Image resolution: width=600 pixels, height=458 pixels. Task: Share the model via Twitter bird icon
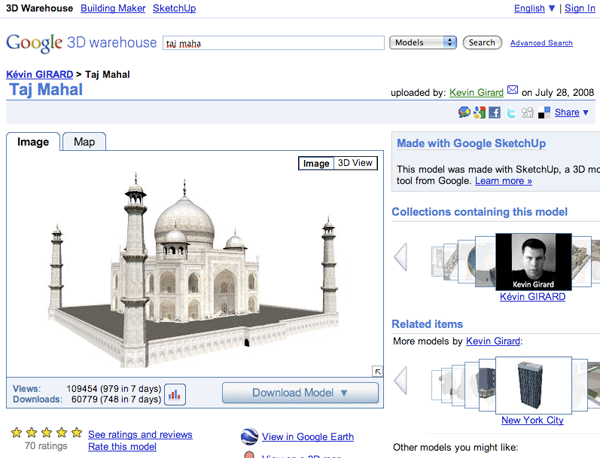pos(511,113)
